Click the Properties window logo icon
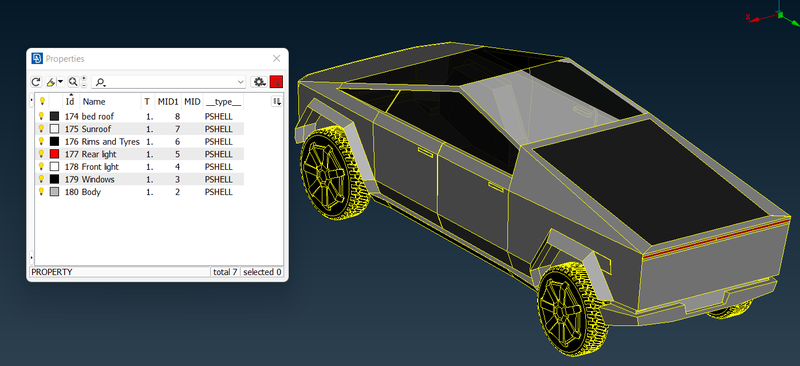 click(37, 59)
